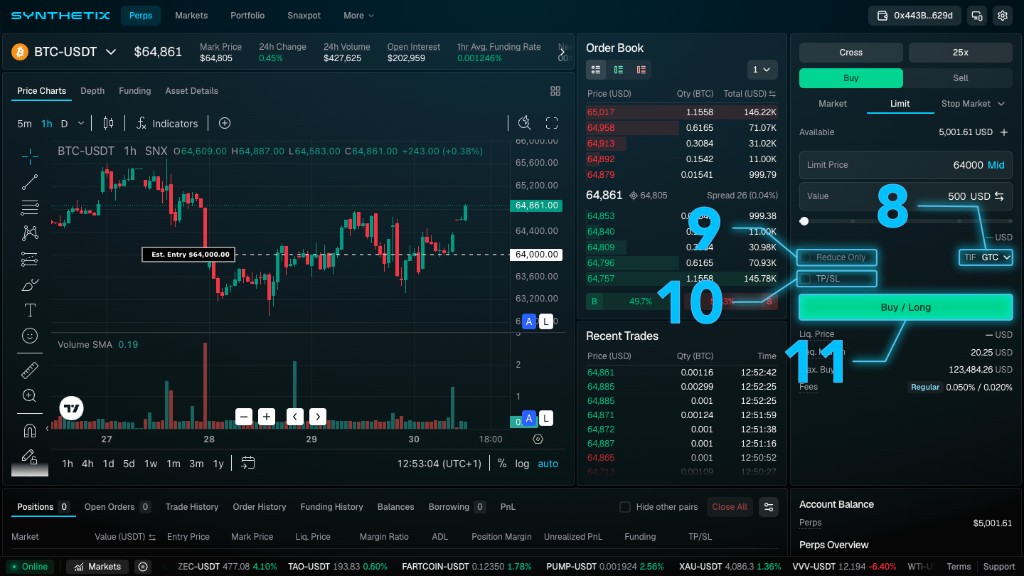Show bids-only order book view
This screenshot has height=576, width=1024.
coord(618,69)
